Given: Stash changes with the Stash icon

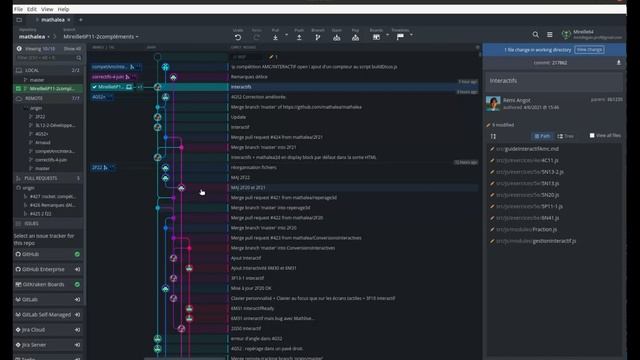Looking at the screenshot, I should (x=337, y=37).
